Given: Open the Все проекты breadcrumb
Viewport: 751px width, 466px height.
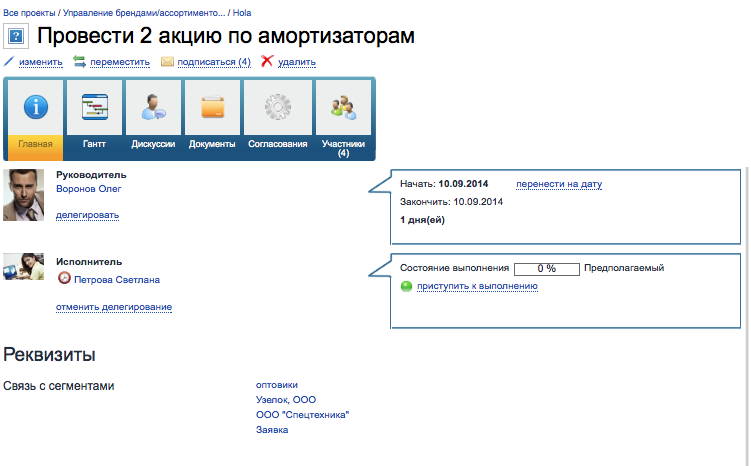Looking at the screenshot, I should tap(29, 13).
